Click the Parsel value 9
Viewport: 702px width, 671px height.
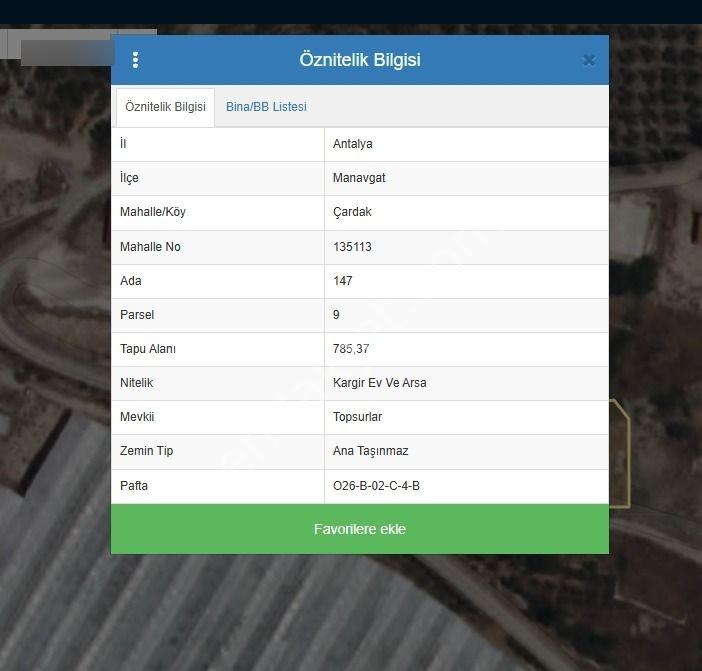336,315
